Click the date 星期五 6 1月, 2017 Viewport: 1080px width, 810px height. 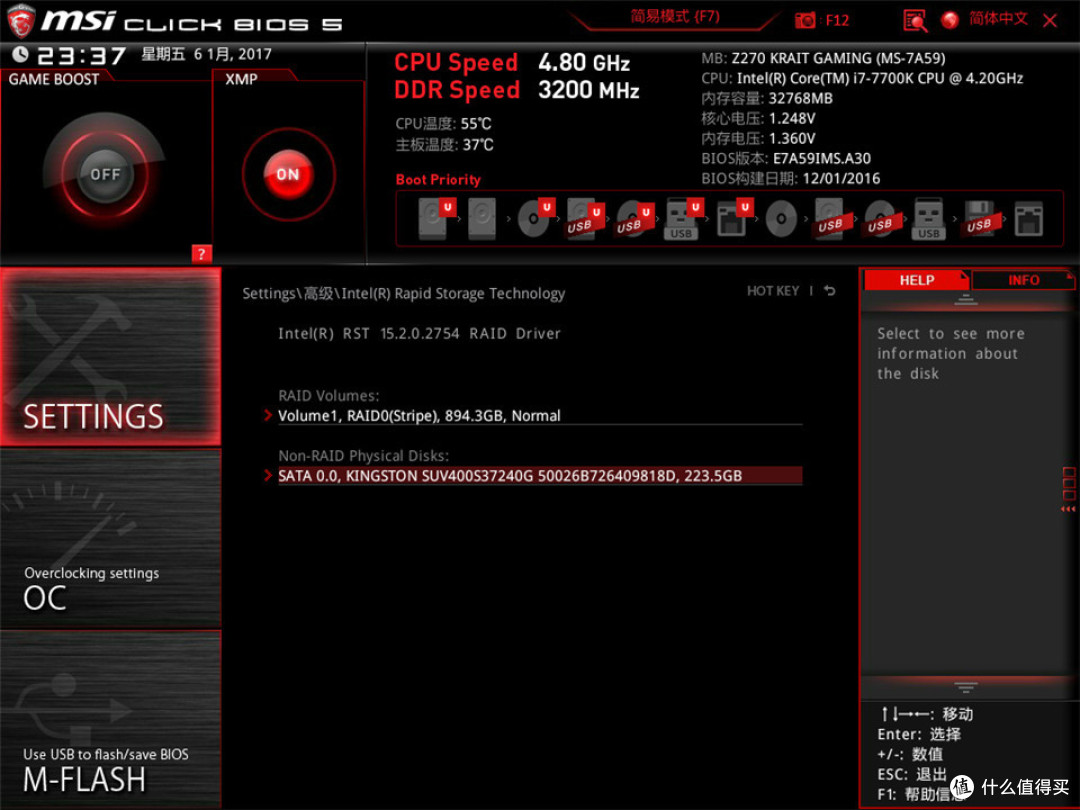click(207, 54)
